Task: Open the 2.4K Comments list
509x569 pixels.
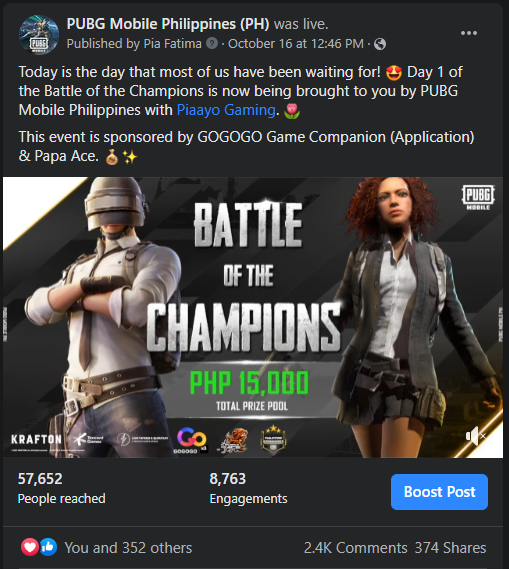Action: click(356, 548)
